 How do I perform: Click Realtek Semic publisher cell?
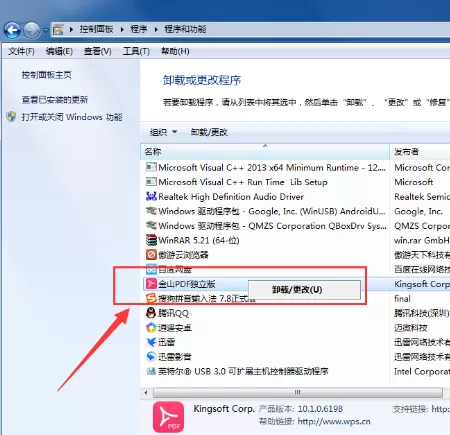point(422,197)
